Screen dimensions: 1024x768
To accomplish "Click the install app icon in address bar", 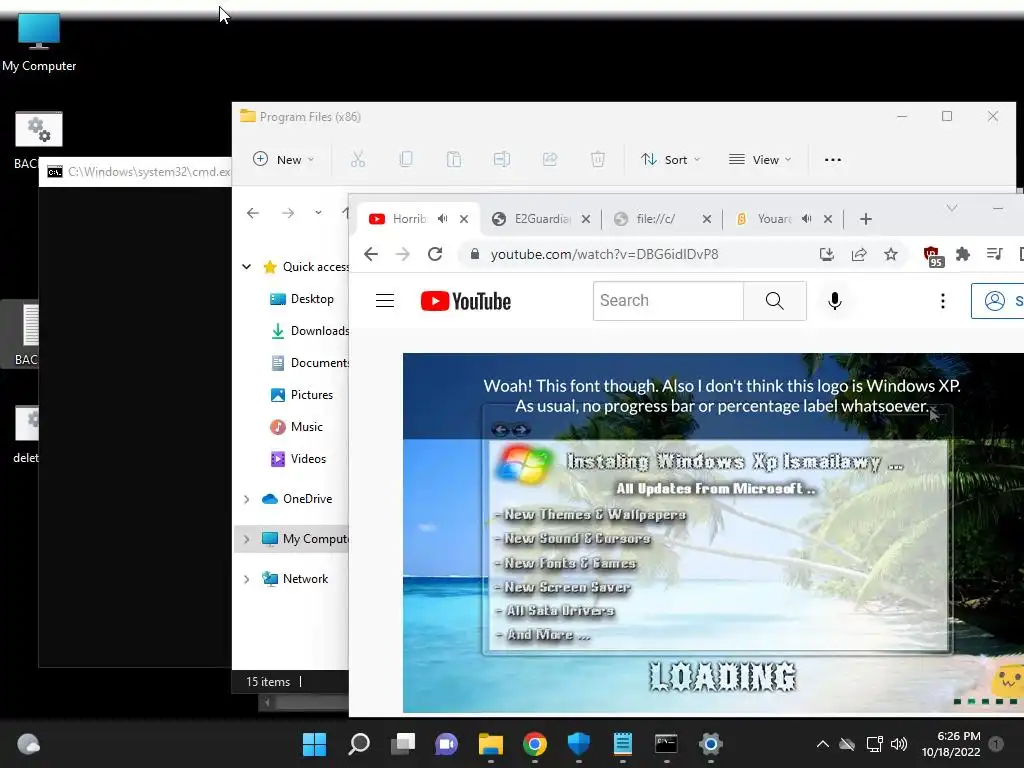I will tap(827, 254).
